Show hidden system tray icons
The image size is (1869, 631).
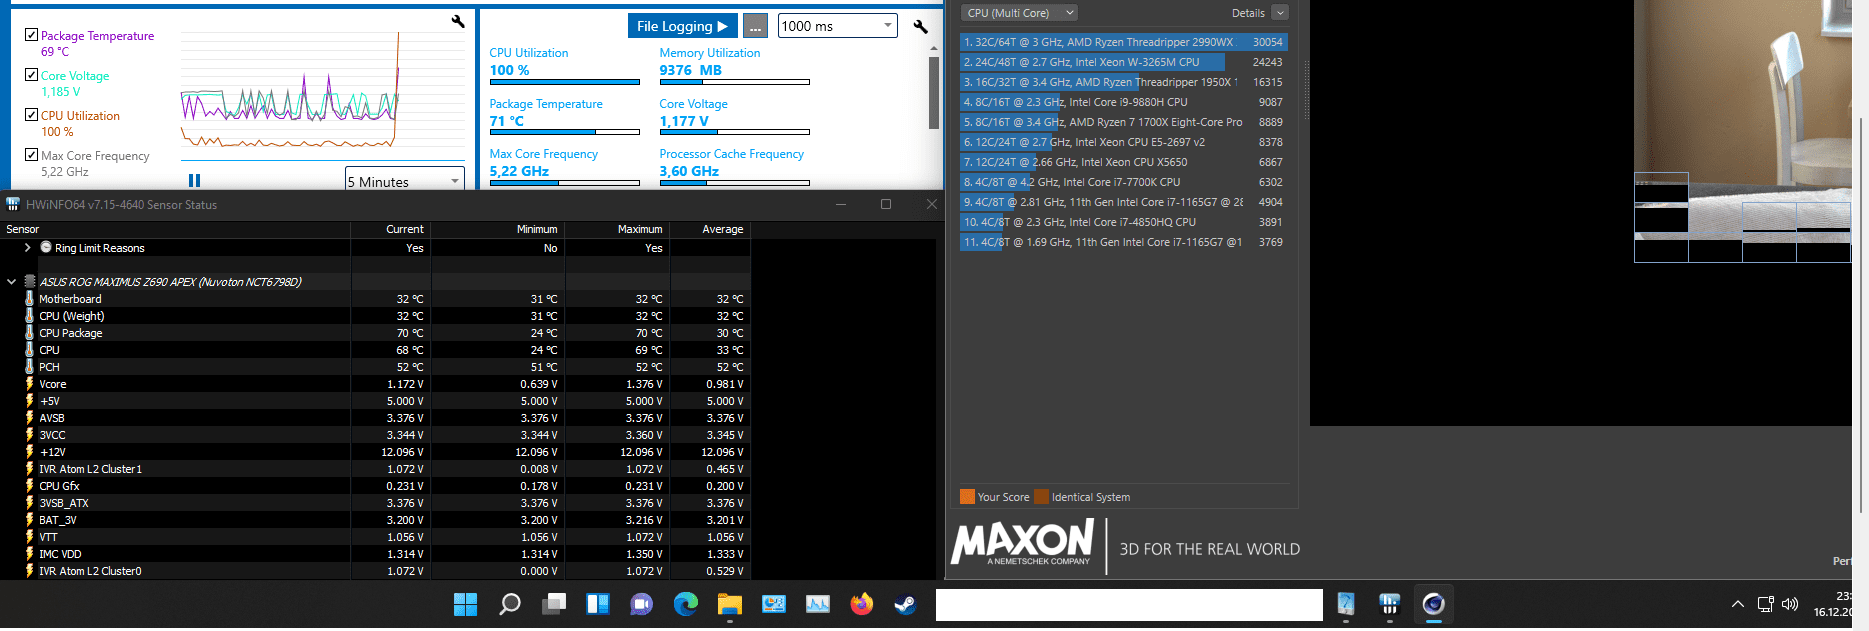[x=1738, y=604]
